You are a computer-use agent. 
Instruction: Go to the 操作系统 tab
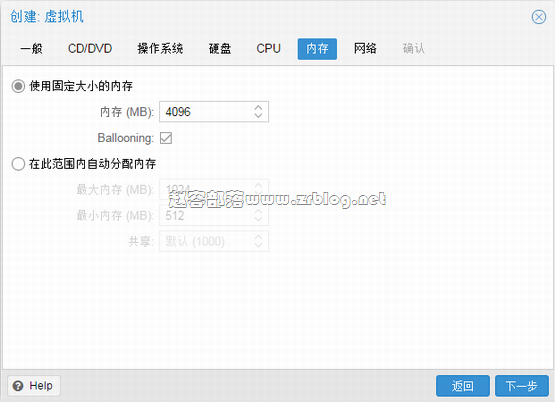click(160, 48)
